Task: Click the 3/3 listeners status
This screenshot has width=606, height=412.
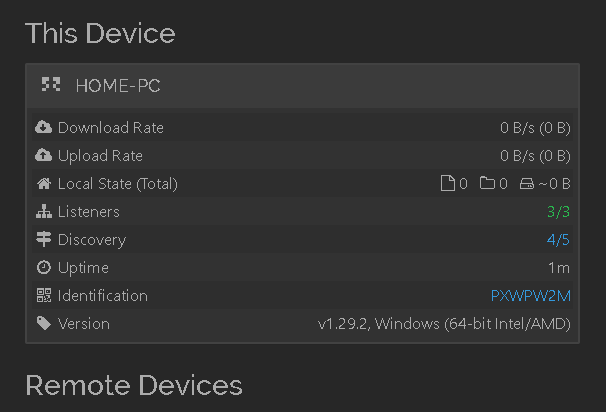Action: pyautogui.click(x=558, y=212)
